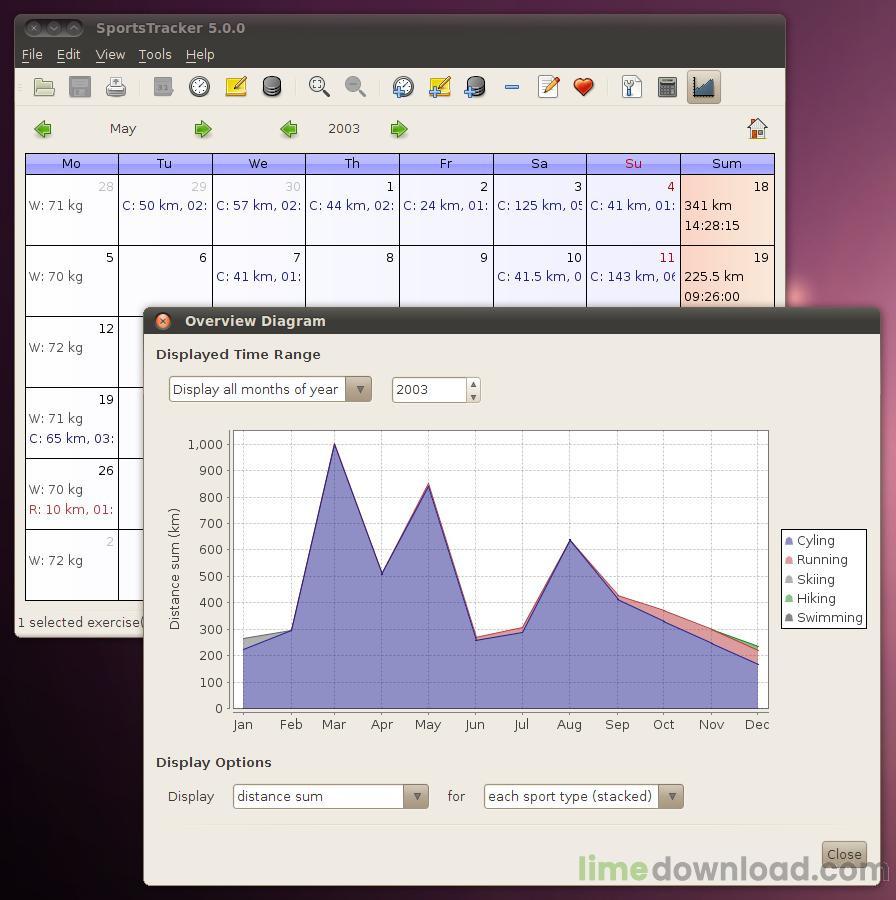
Task: Open the calculator icon in toolbar
Action: click(x=667, y=87)
